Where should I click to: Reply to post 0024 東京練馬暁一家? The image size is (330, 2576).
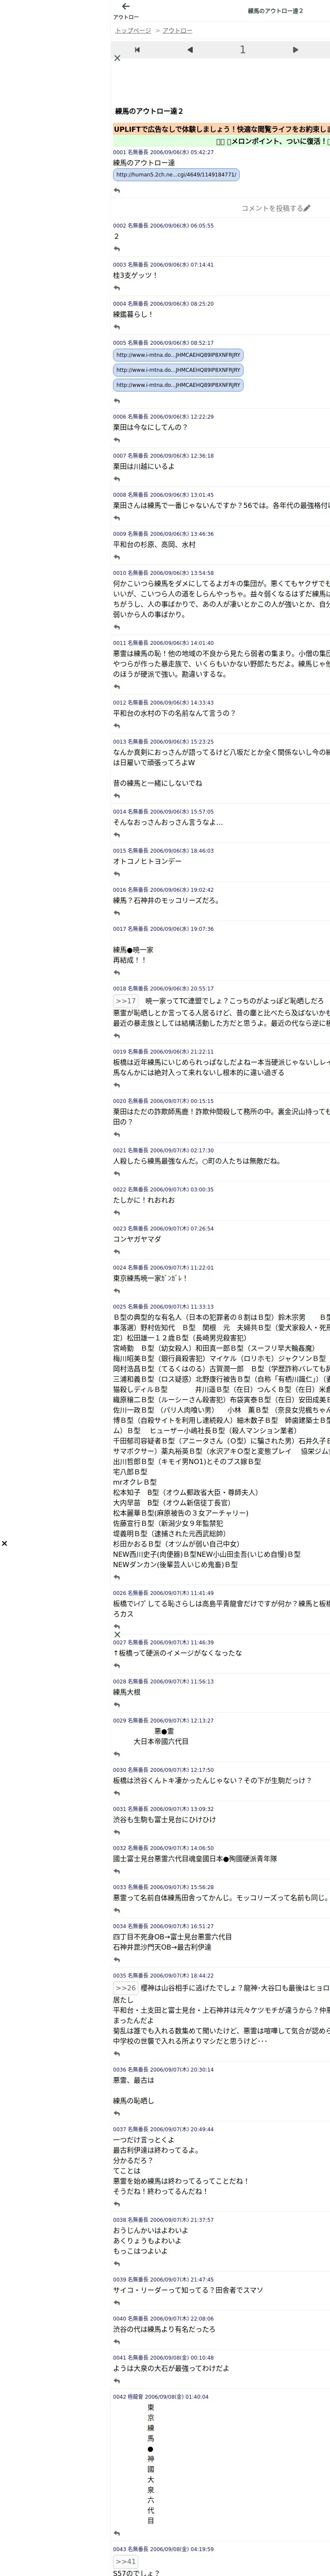pyautogui.click(x=117, y=1291)
